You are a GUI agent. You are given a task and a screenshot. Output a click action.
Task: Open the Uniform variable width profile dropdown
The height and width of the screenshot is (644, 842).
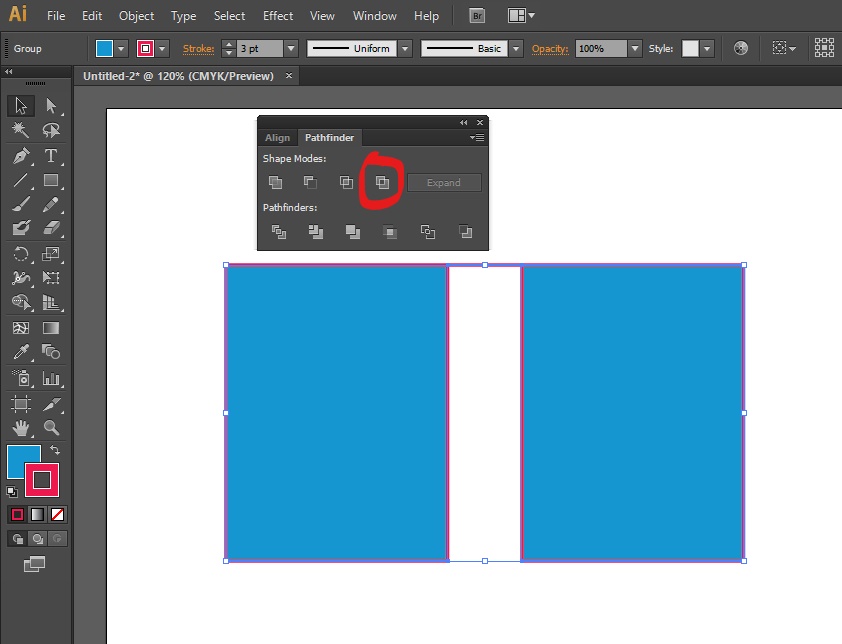point(405,48)
